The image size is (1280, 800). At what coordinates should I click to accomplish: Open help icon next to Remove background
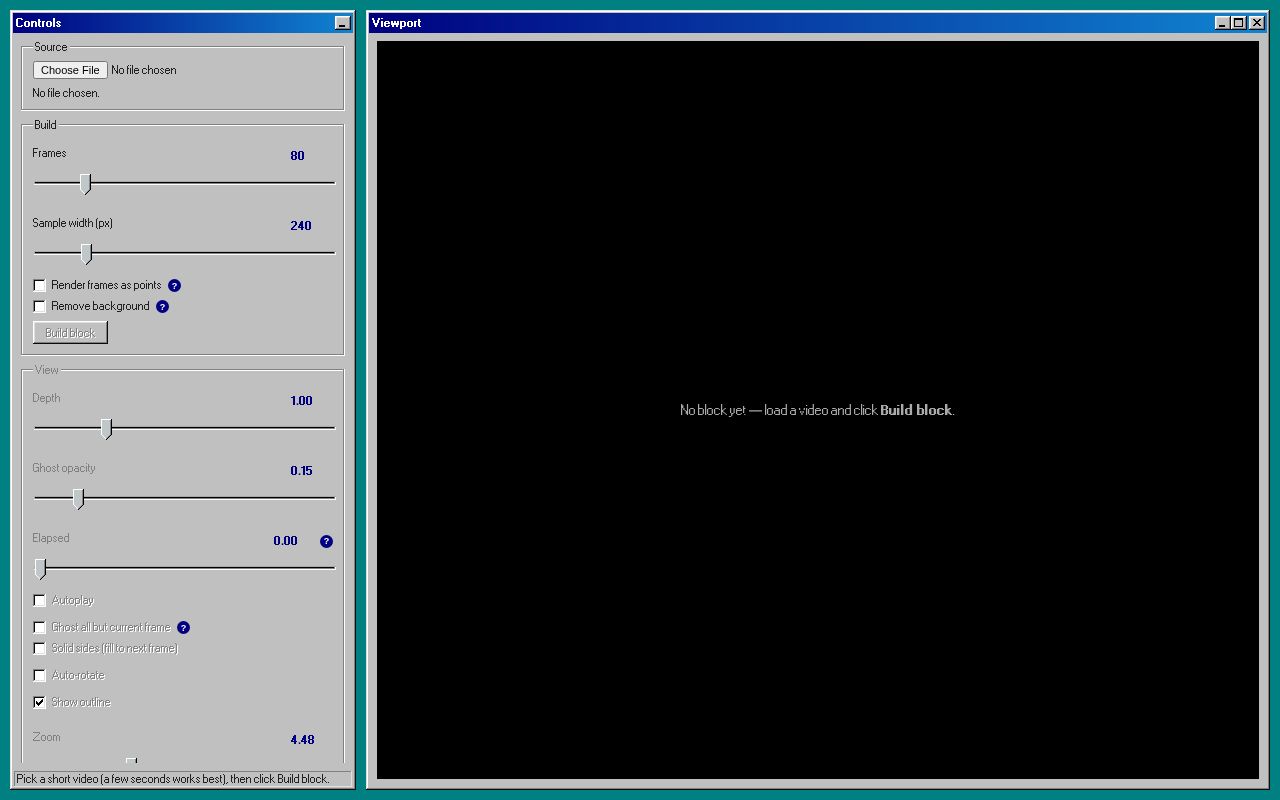[x=163, y=307]
